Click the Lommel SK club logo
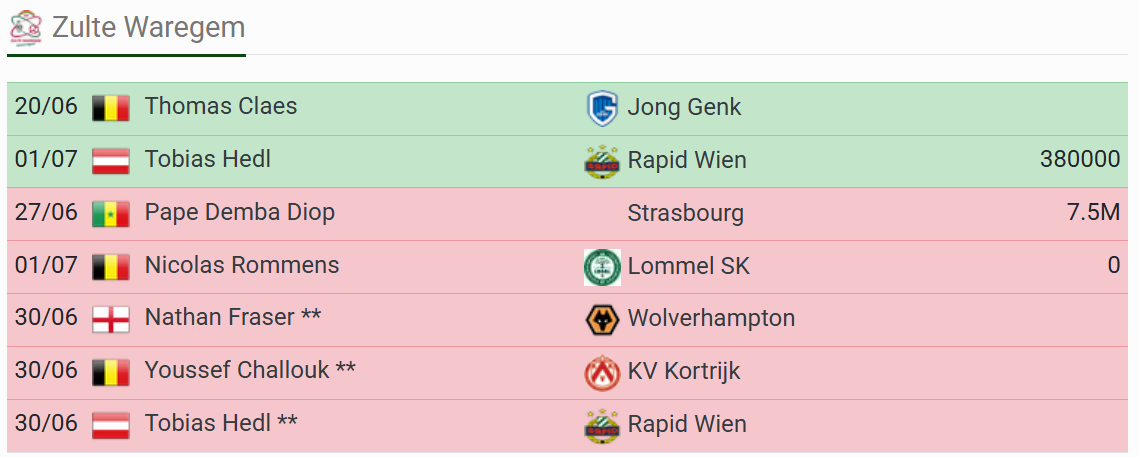The image size is (1139, 457). [602, 267]
